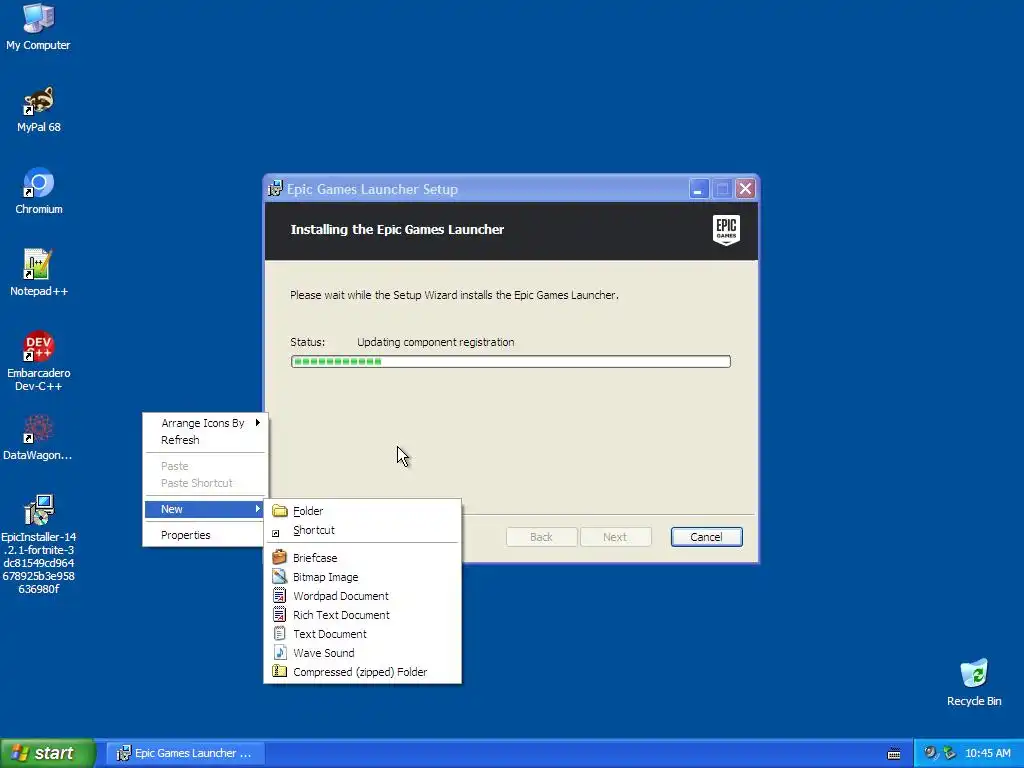Click Refresh in the context menu
Viewport: 1024px width, 768px height.
tap(205, 440)
